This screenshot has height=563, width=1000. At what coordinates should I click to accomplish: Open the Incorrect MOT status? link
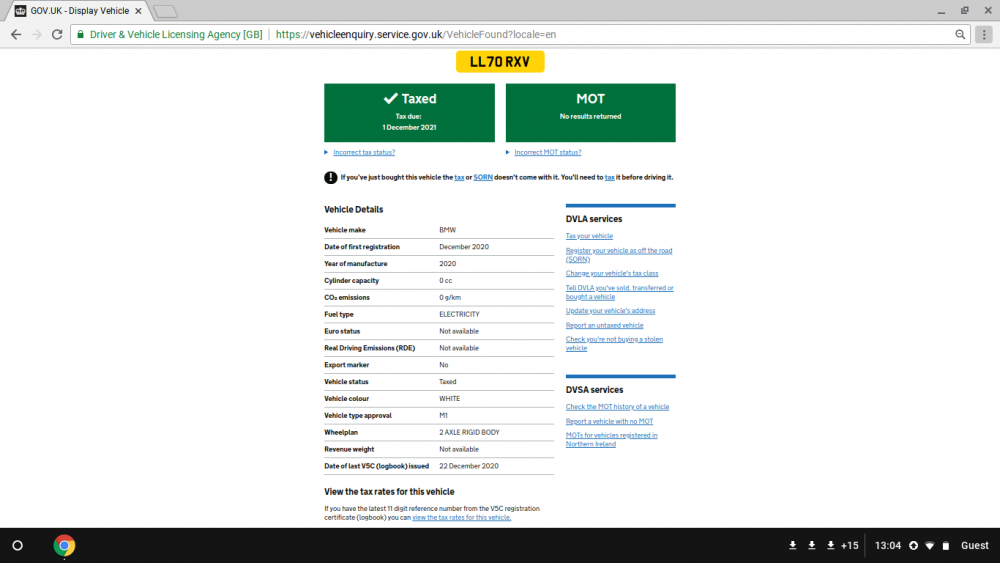(x=547, y=152)
